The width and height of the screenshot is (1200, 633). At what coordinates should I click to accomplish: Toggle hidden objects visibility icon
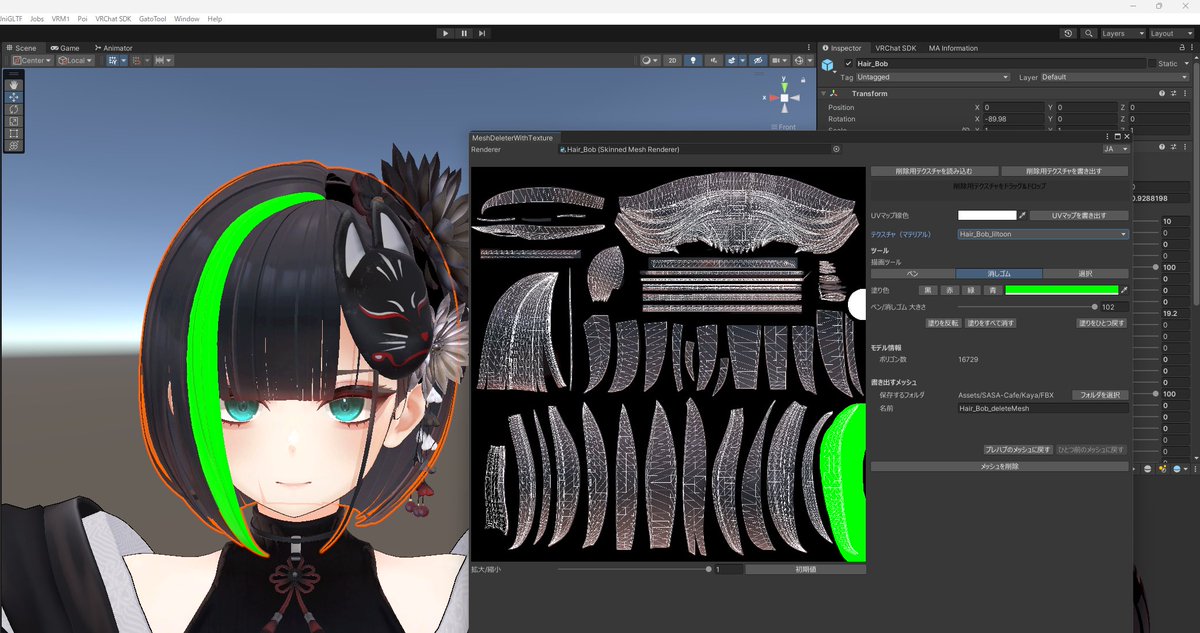[x=759, y=61]
